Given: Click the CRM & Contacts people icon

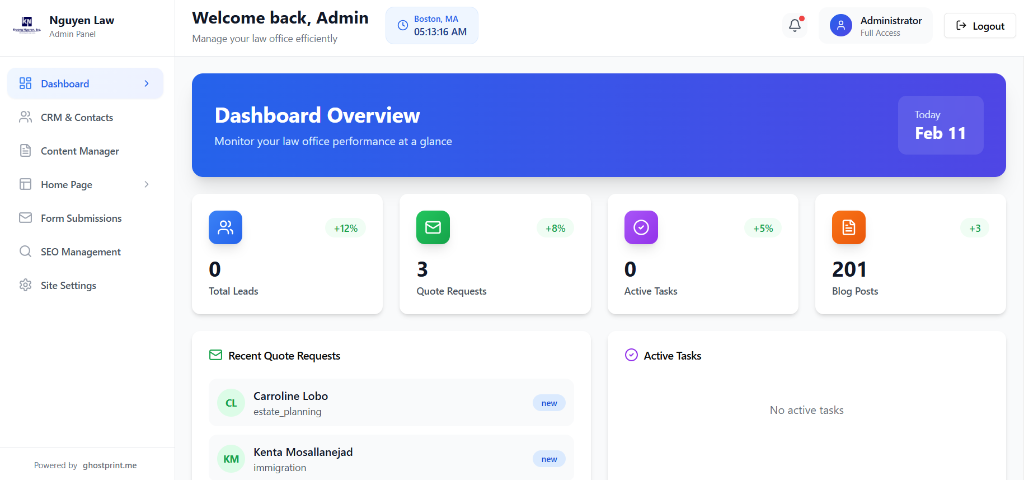Looking at the screenshot, I should pos(25,118).
